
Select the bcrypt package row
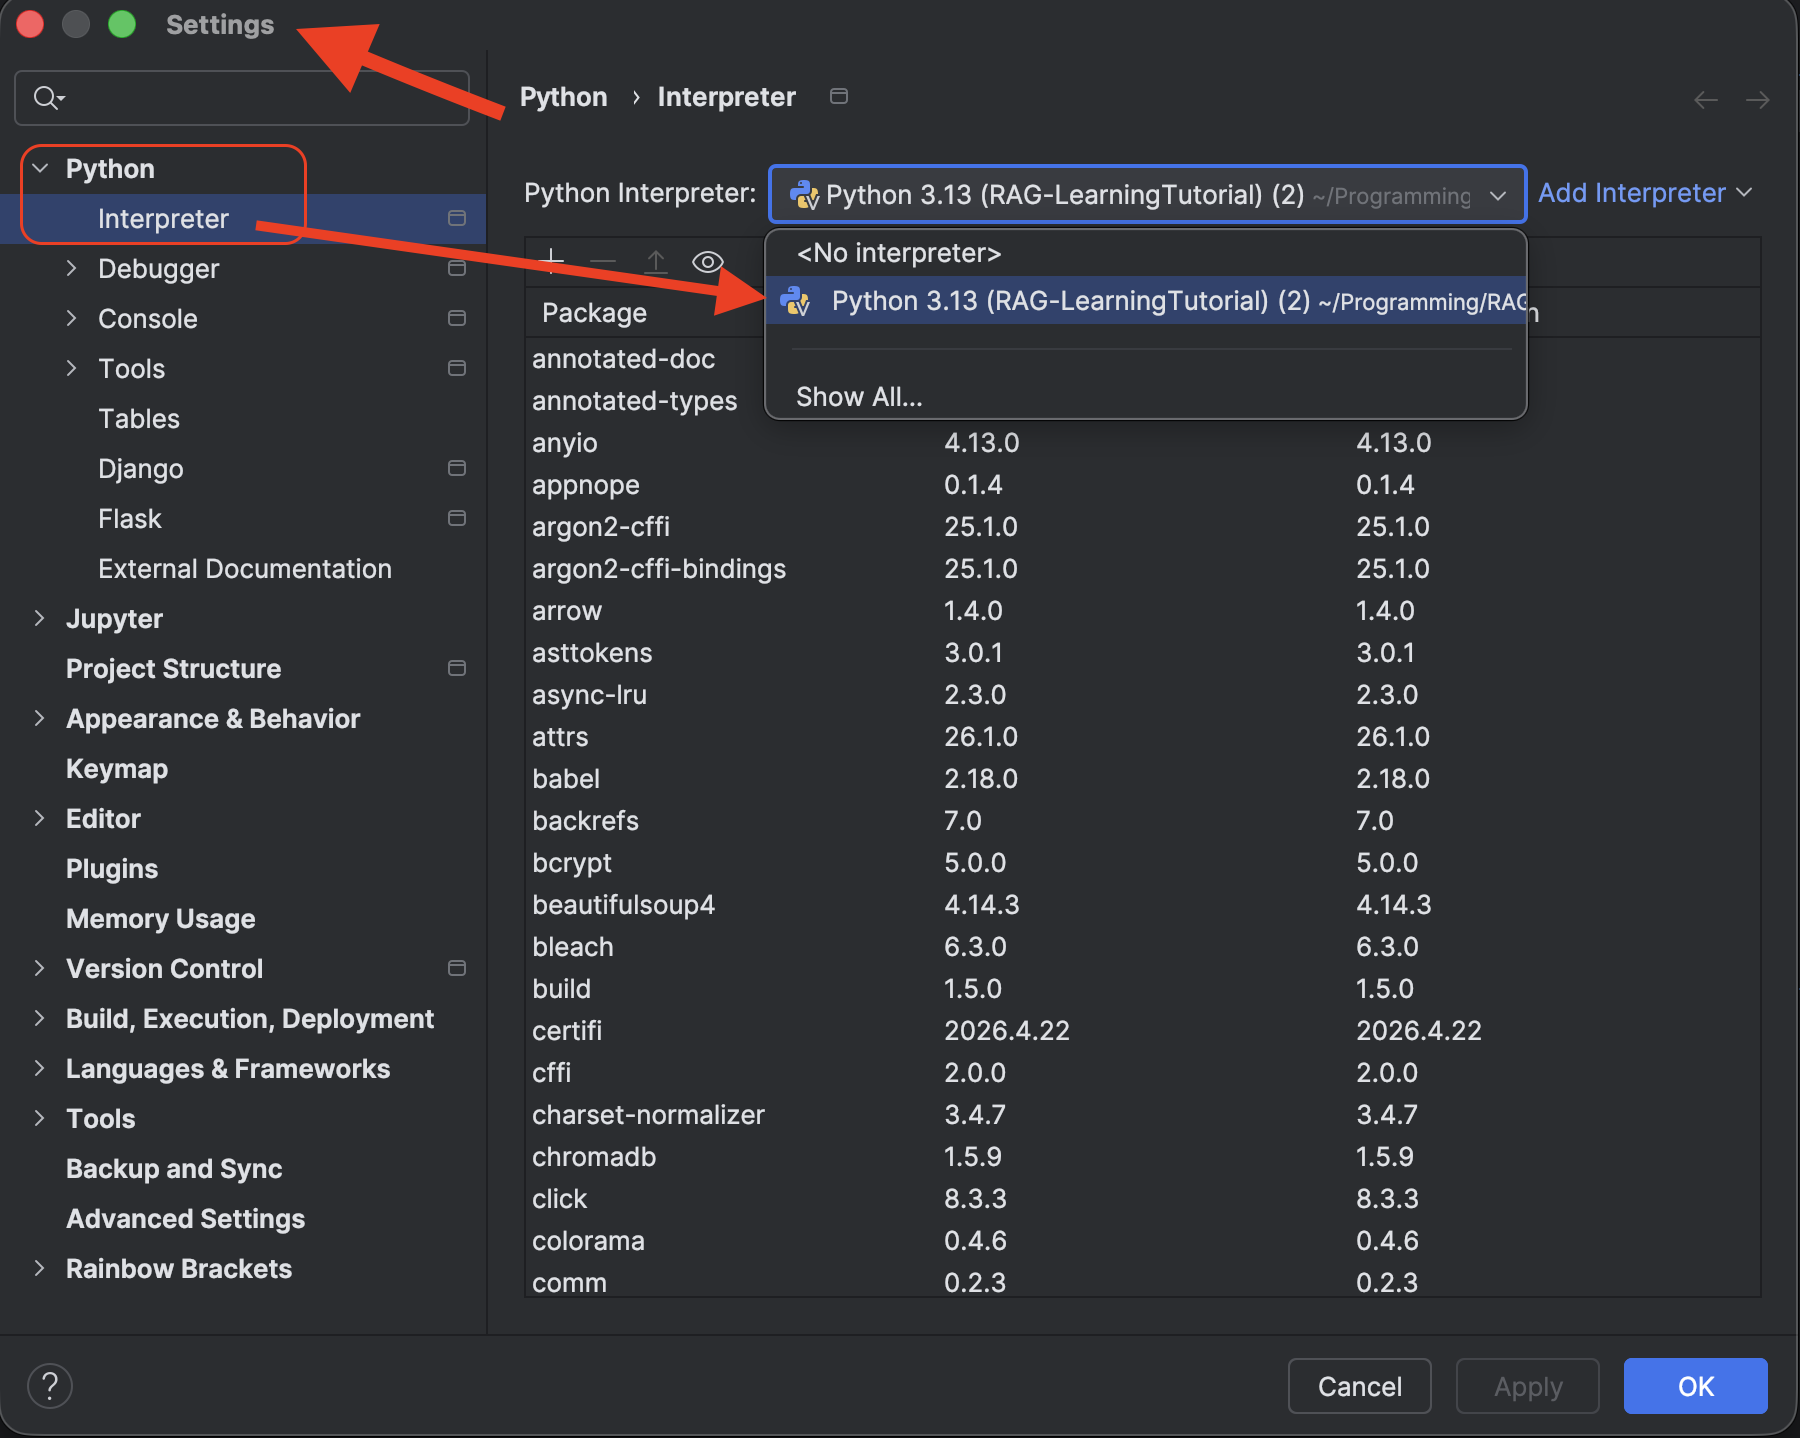point(1142,863)
